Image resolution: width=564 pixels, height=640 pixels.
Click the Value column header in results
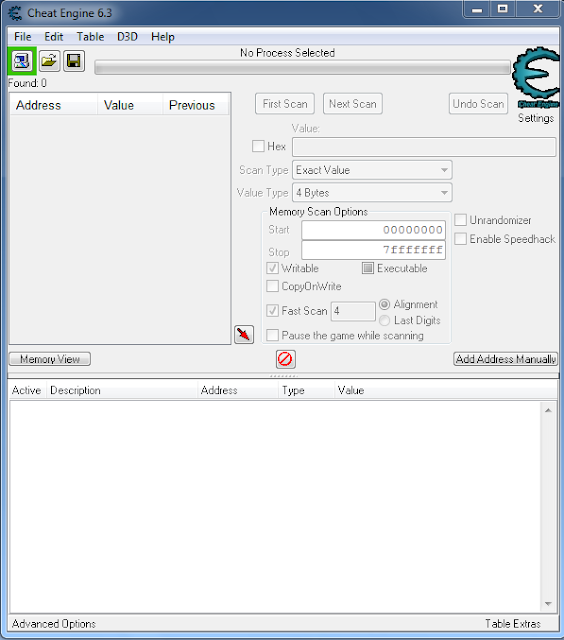130,105
